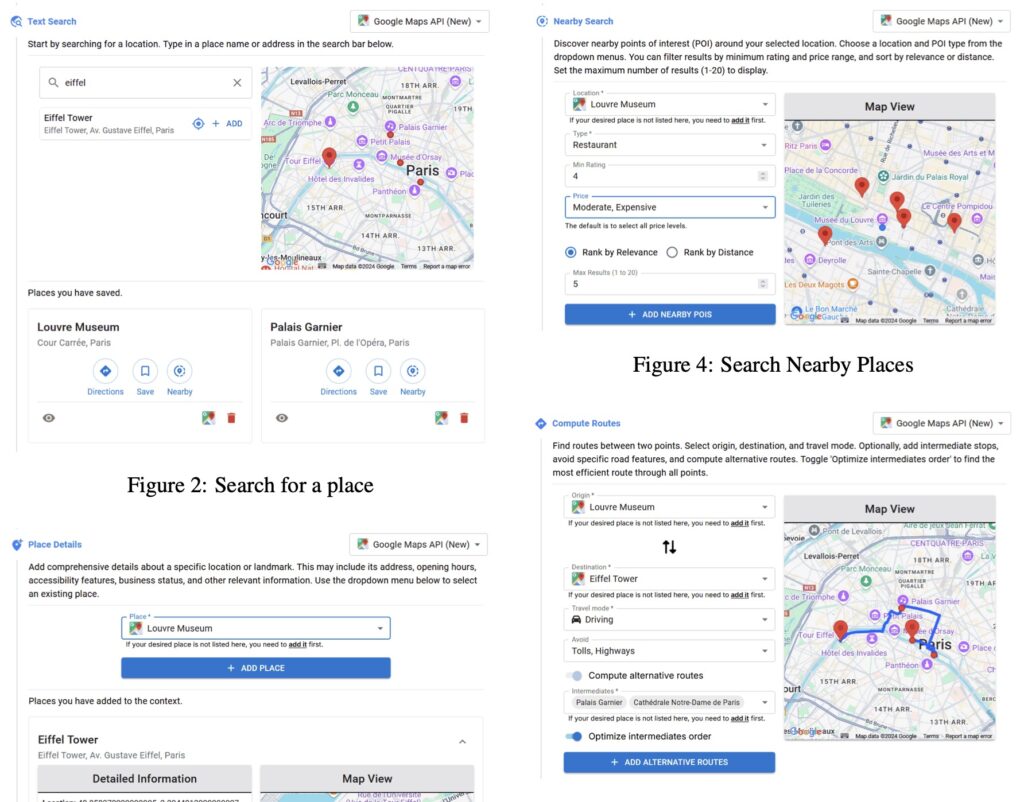Open the Place dropdown in Place Details
Screen dimensions: 1024x802
coord(256,628)
